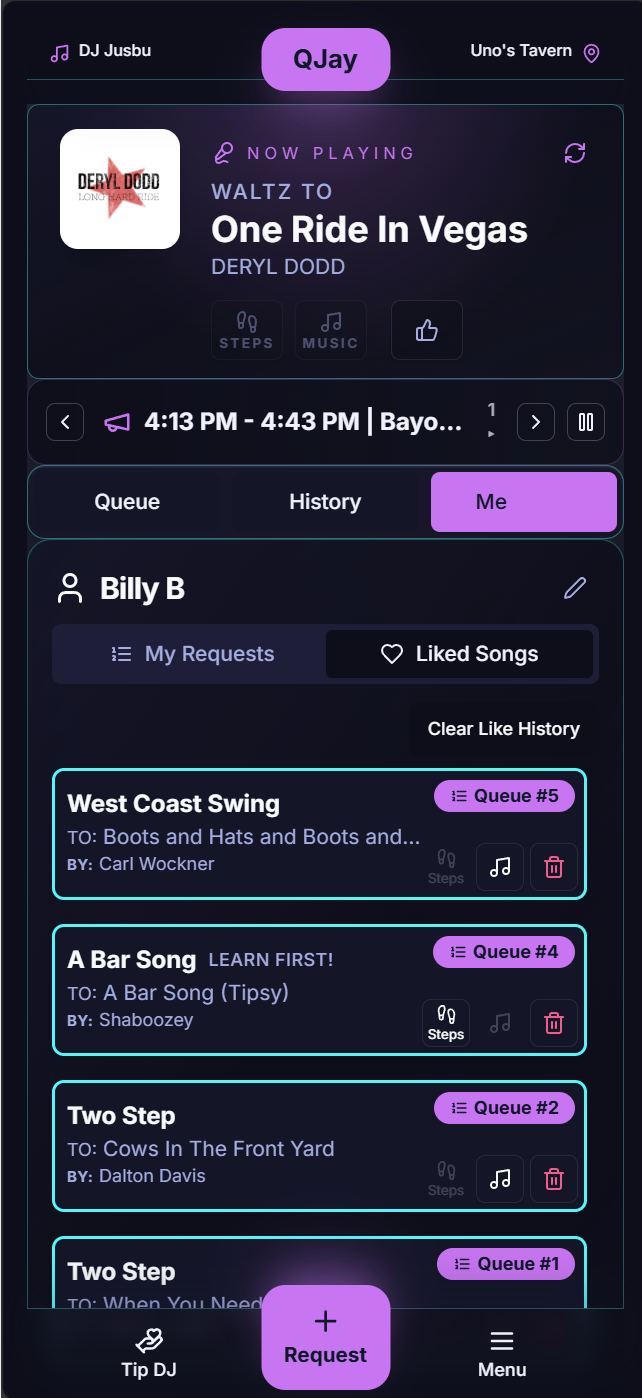This screenshot has height=1398, width=642.
Task: Switch to My Requests view
Action: tap(192, 653)
